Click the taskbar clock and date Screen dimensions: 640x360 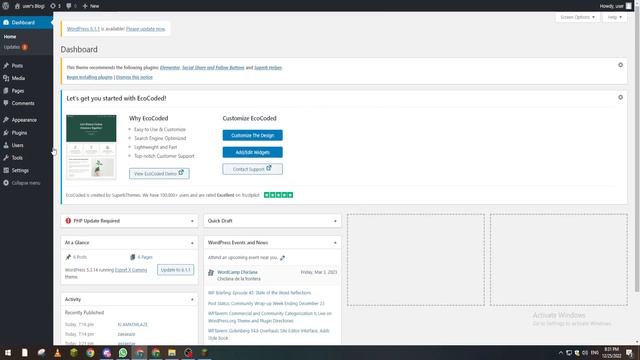[611, 353]
